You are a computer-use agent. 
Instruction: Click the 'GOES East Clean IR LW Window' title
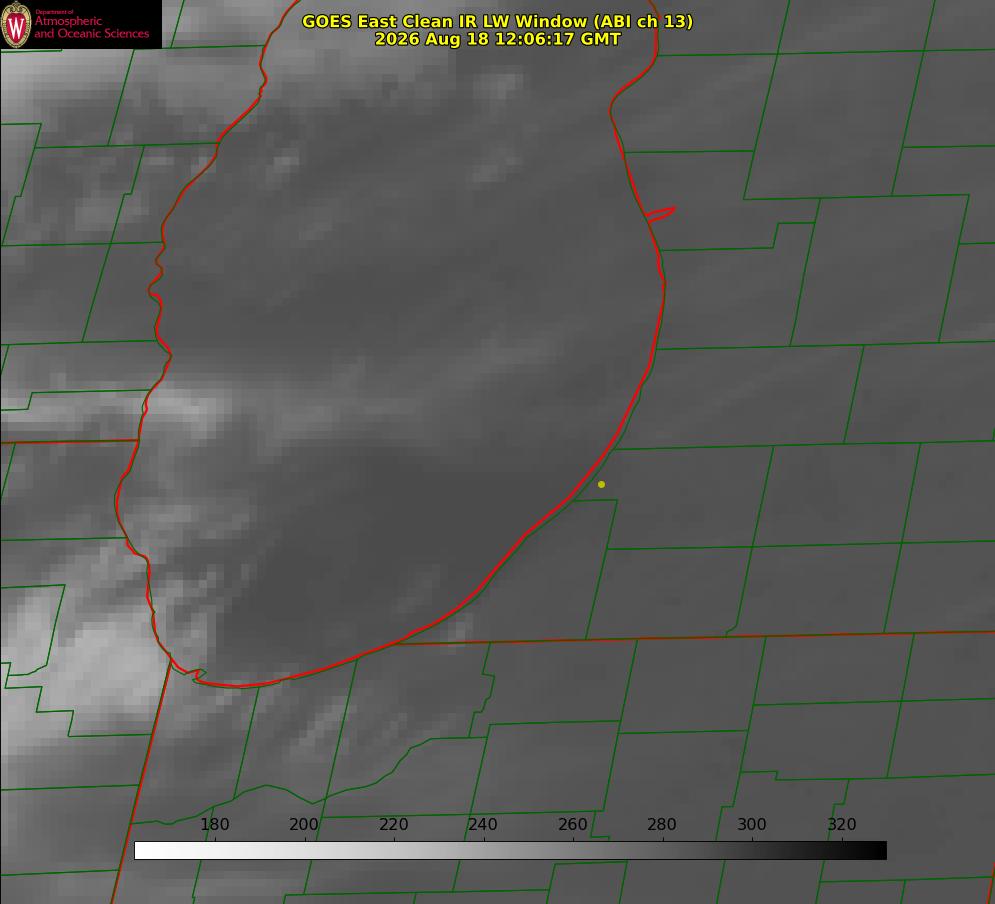click(x=497, y=21)
